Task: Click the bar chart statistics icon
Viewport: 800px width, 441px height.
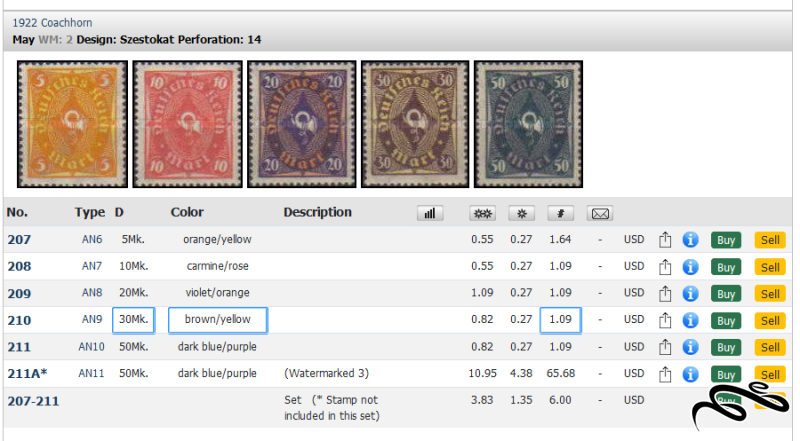Action: tap(430, 213)
